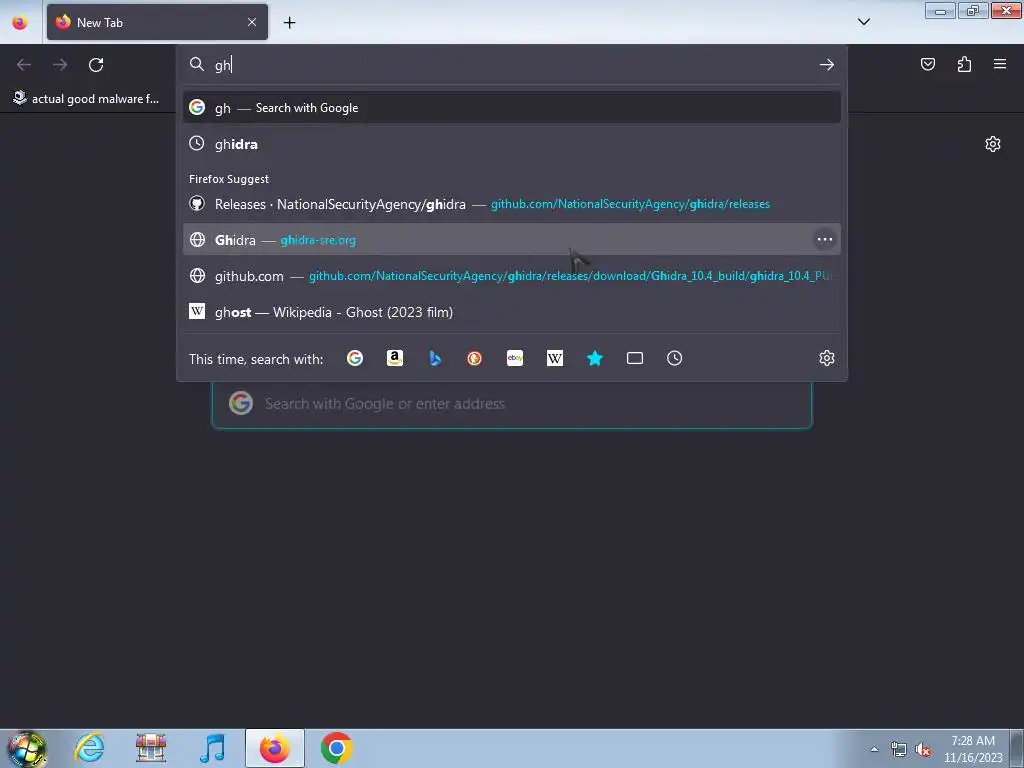This screenshot has width=1024, height=768.
Task: Search open tabs with tab icon
Action: point(635,358)
